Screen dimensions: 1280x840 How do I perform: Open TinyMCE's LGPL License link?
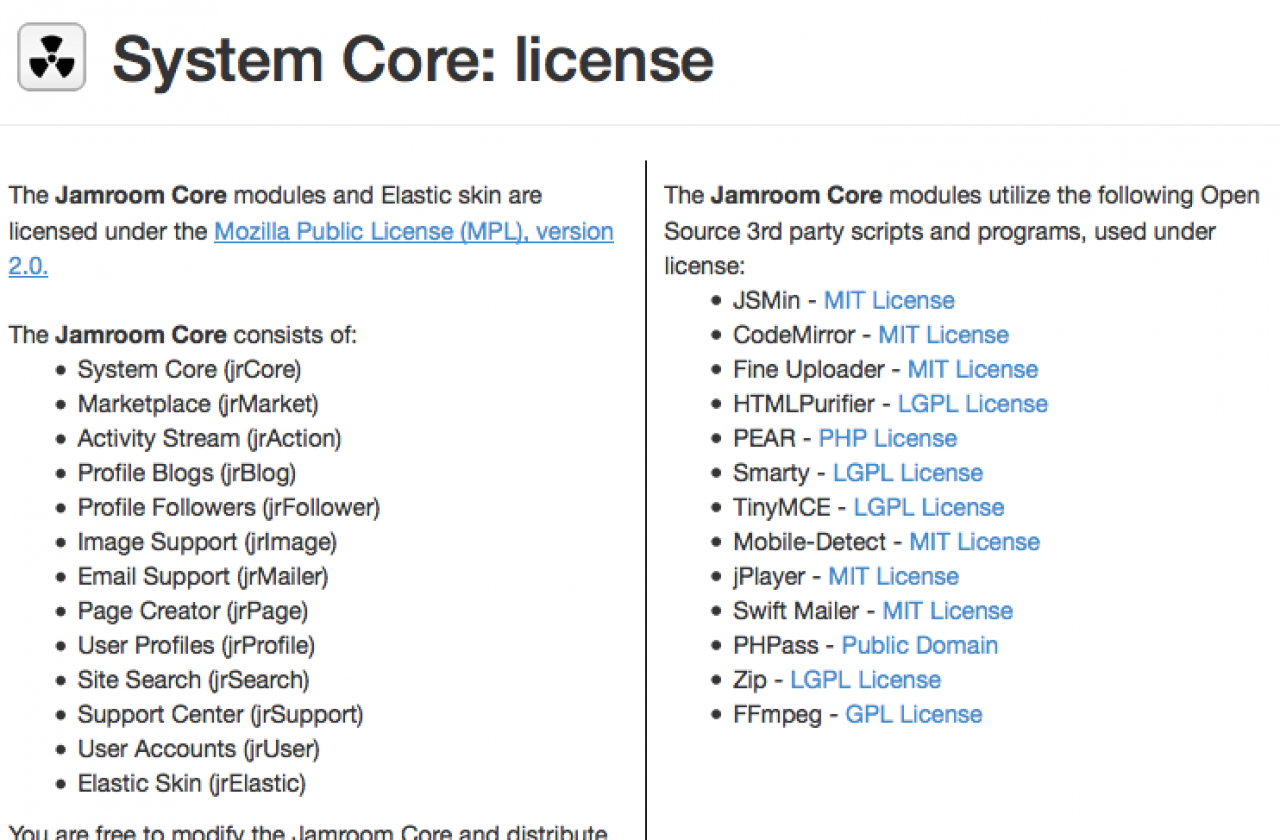(x=928, y=508)
